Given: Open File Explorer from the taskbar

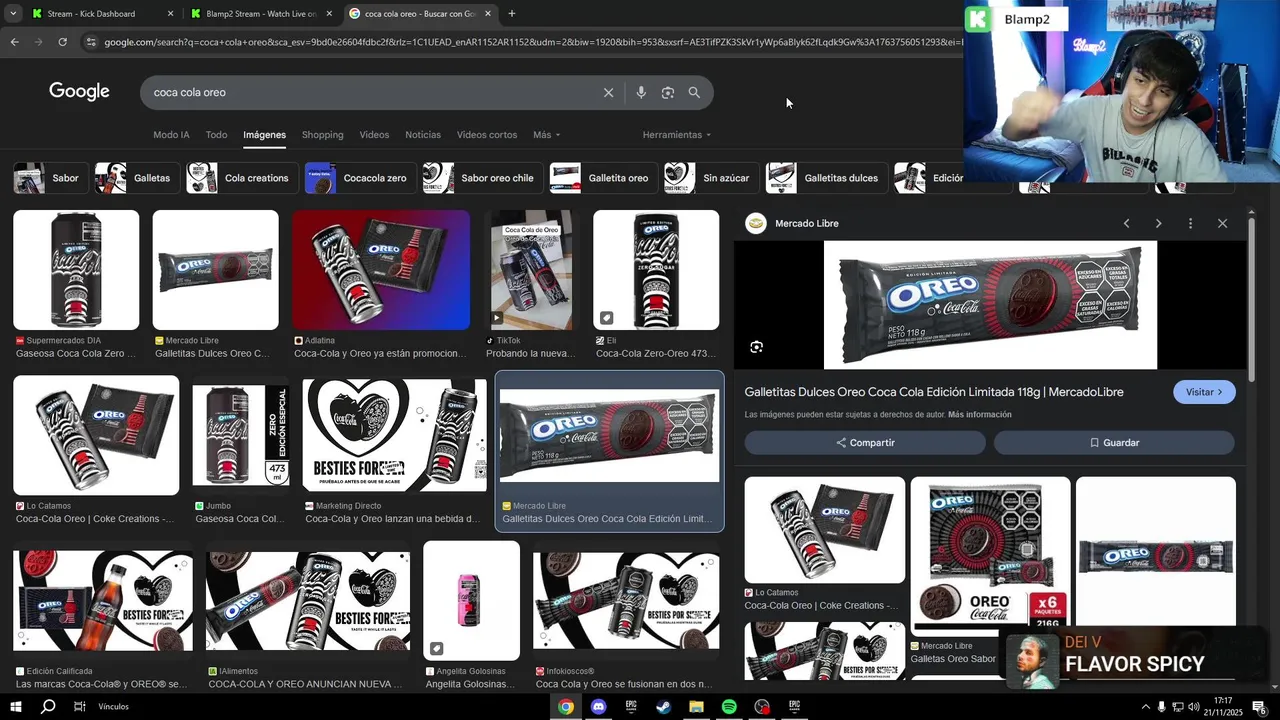Looking at the screenshot, I should click(696, 707).
